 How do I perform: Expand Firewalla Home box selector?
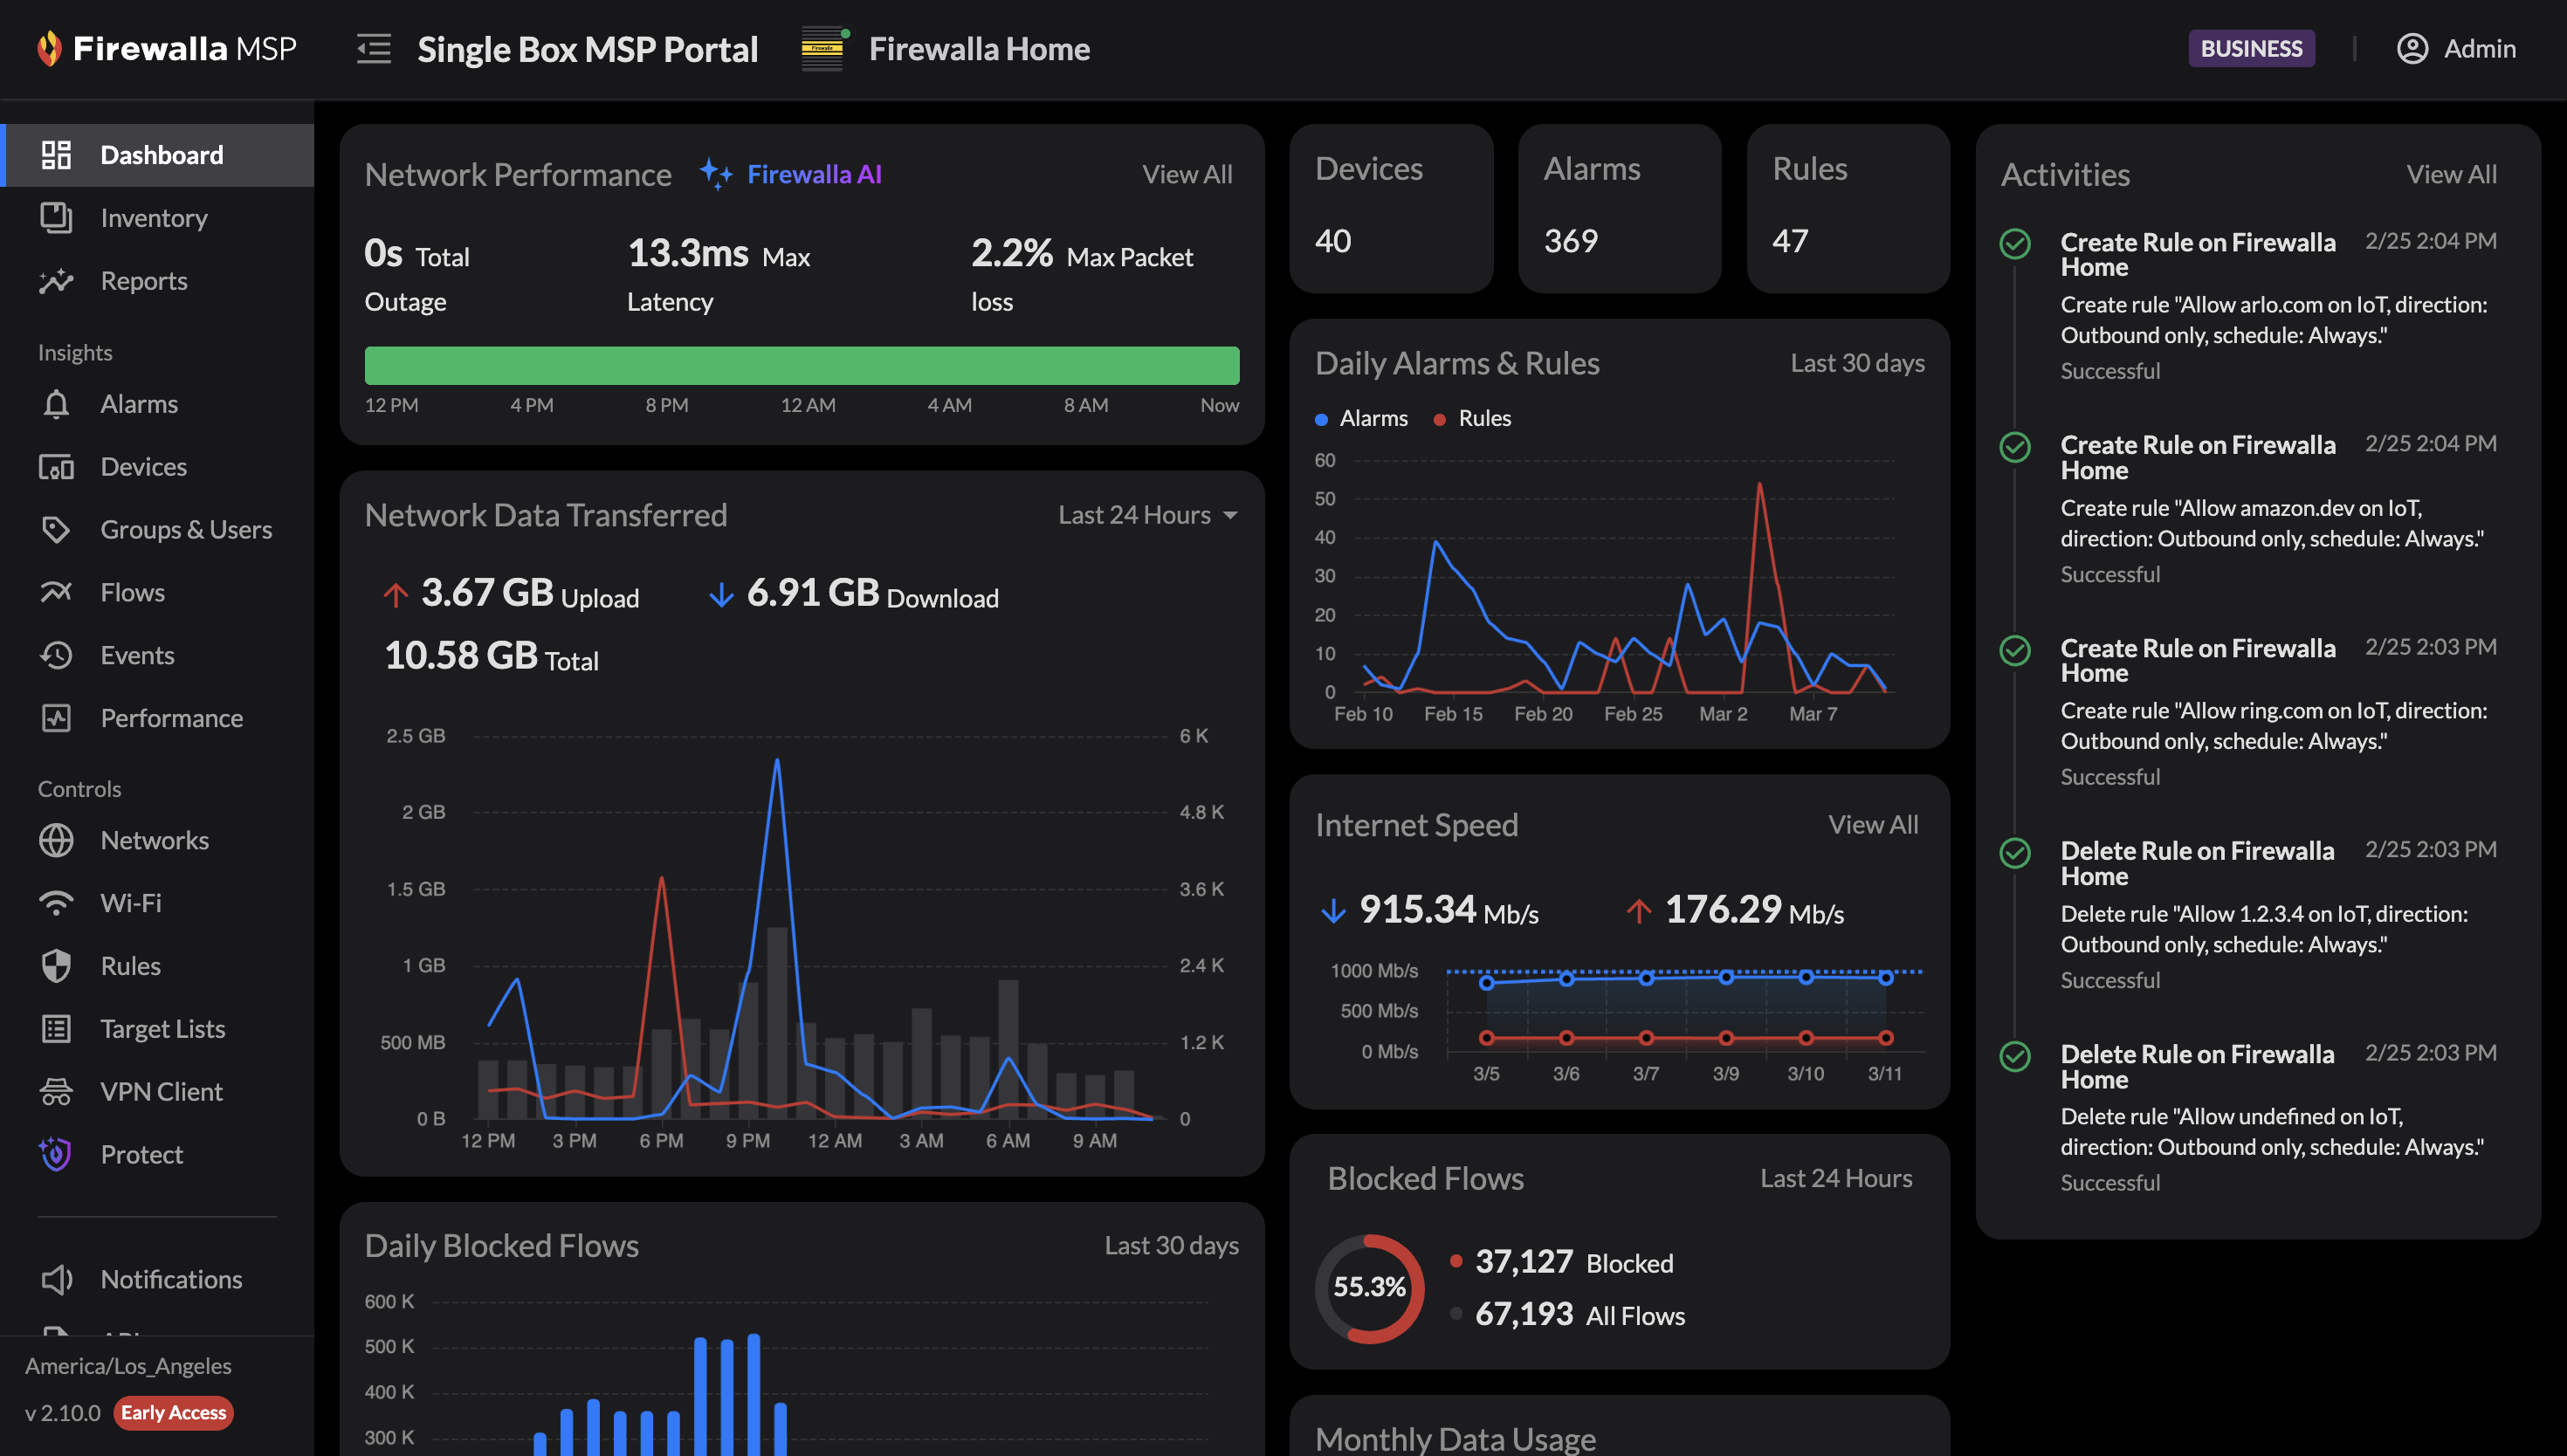click(978, 49)
